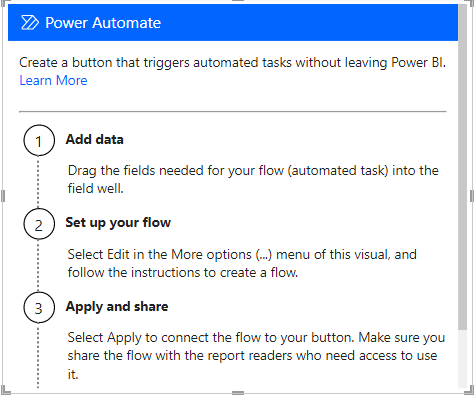Click the 'Create a button that triggers' intro text
The height and width of the screenshot is (400, 476).
coord(232,63)
